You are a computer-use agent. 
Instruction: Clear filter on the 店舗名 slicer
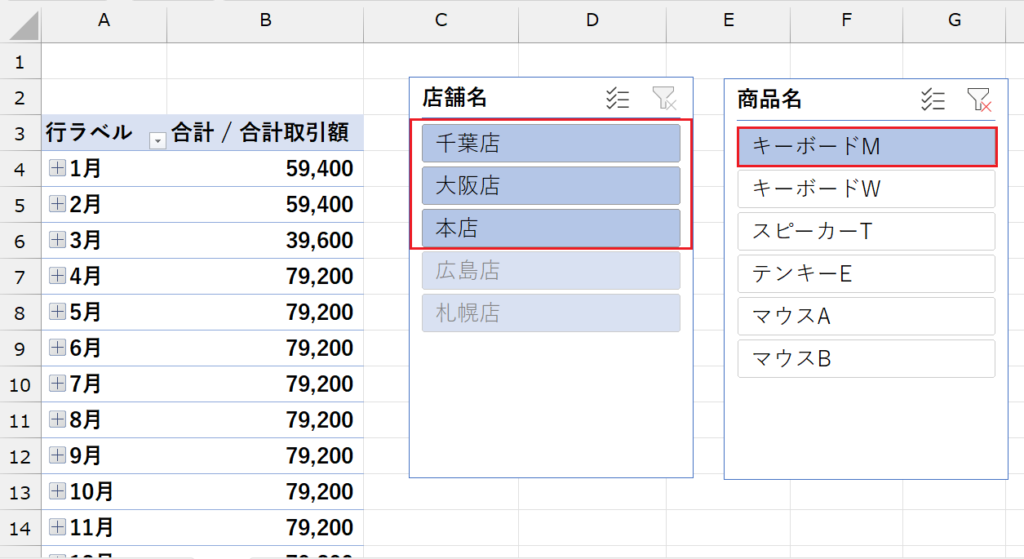click(x=663, y=98)
